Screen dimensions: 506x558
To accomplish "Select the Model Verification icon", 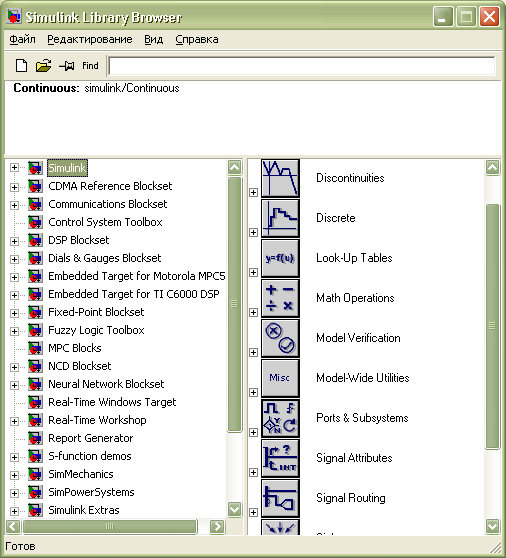I will 280,338.
